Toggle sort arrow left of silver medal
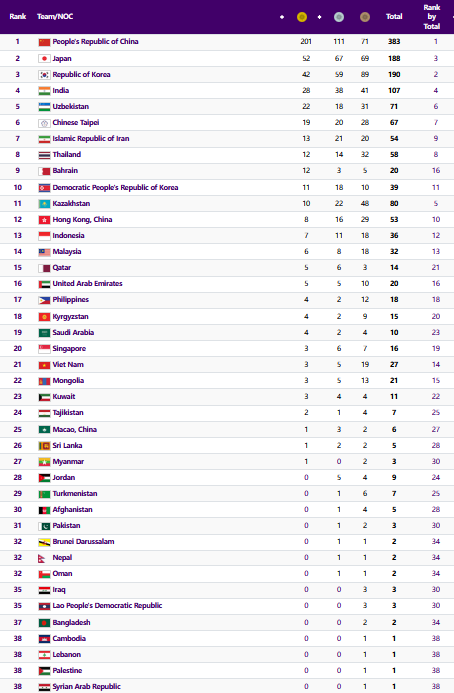 click(x=319, y=17)
